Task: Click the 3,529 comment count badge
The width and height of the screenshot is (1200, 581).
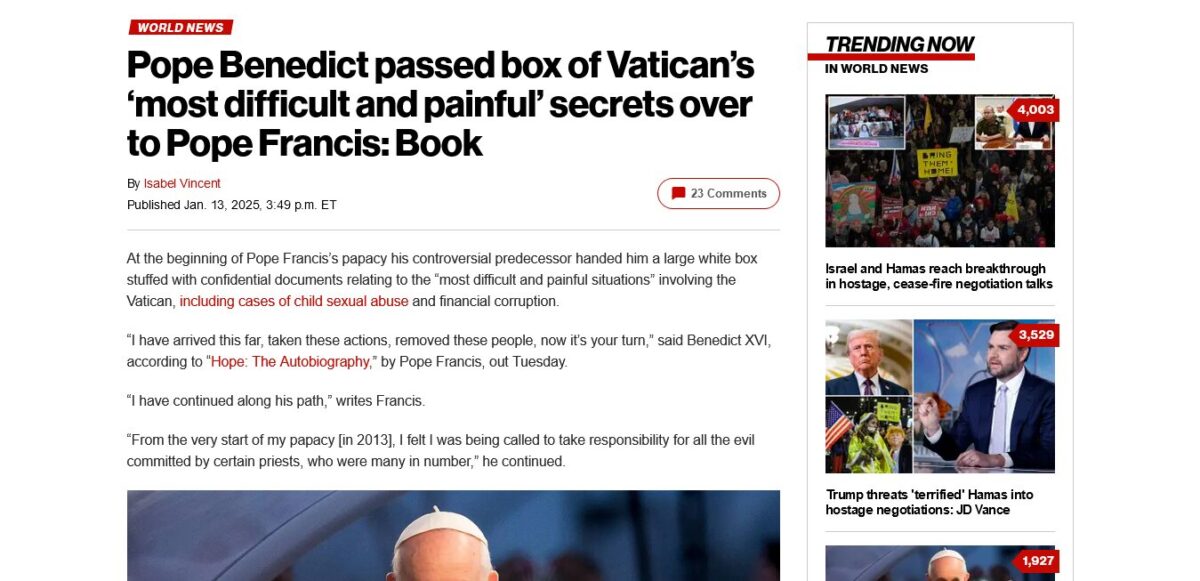Action: tap(1034, 335)
